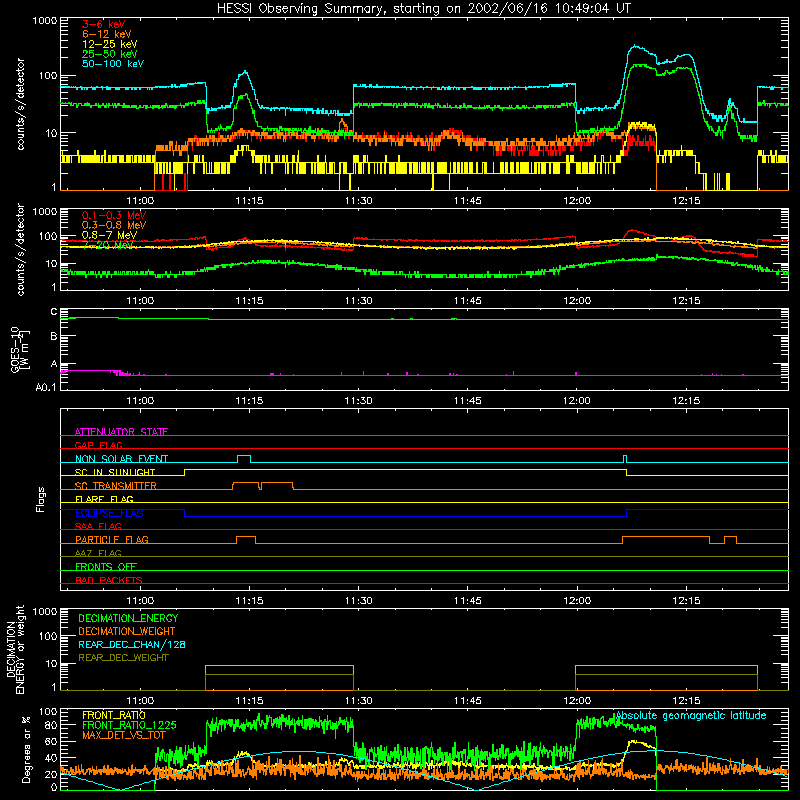Click the DECIMATION_ENERGY legend label
Image resolution: width=800 pixels, height=800 pixels.
[128, 618]
